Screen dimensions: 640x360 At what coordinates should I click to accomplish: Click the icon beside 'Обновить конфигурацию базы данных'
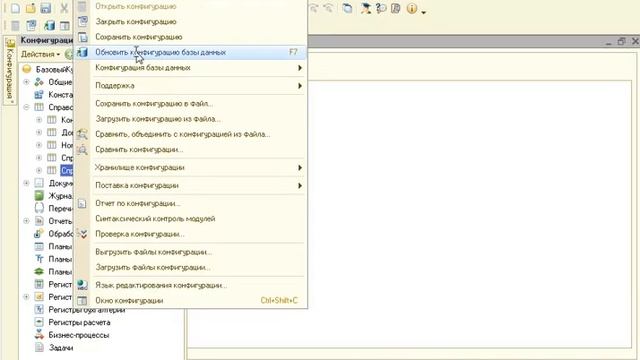tap(82, 52)
